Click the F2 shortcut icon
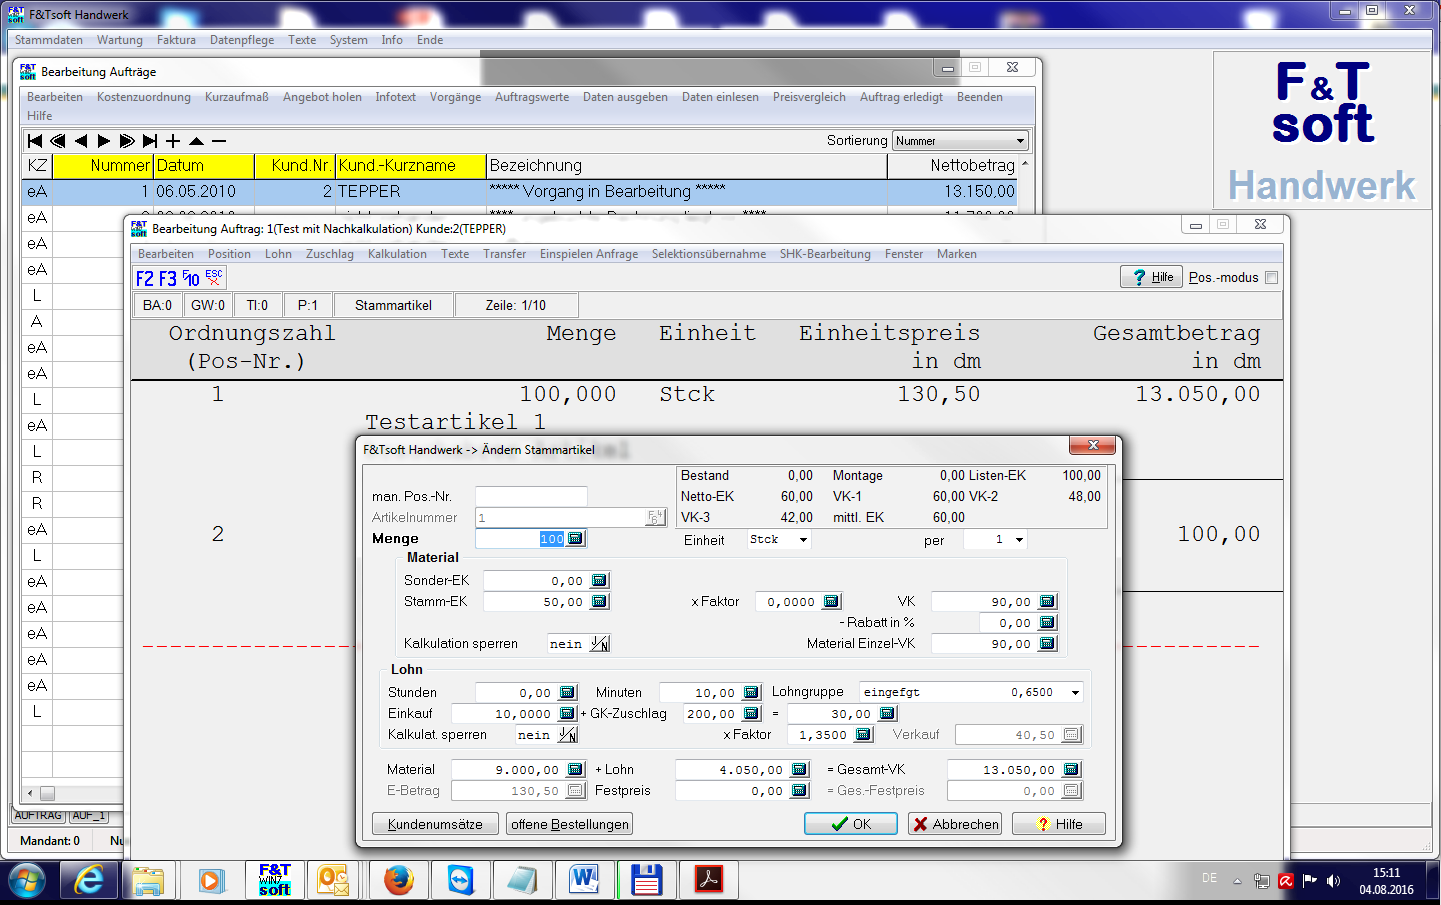1441x905 pixels. [x=145, y=279]
